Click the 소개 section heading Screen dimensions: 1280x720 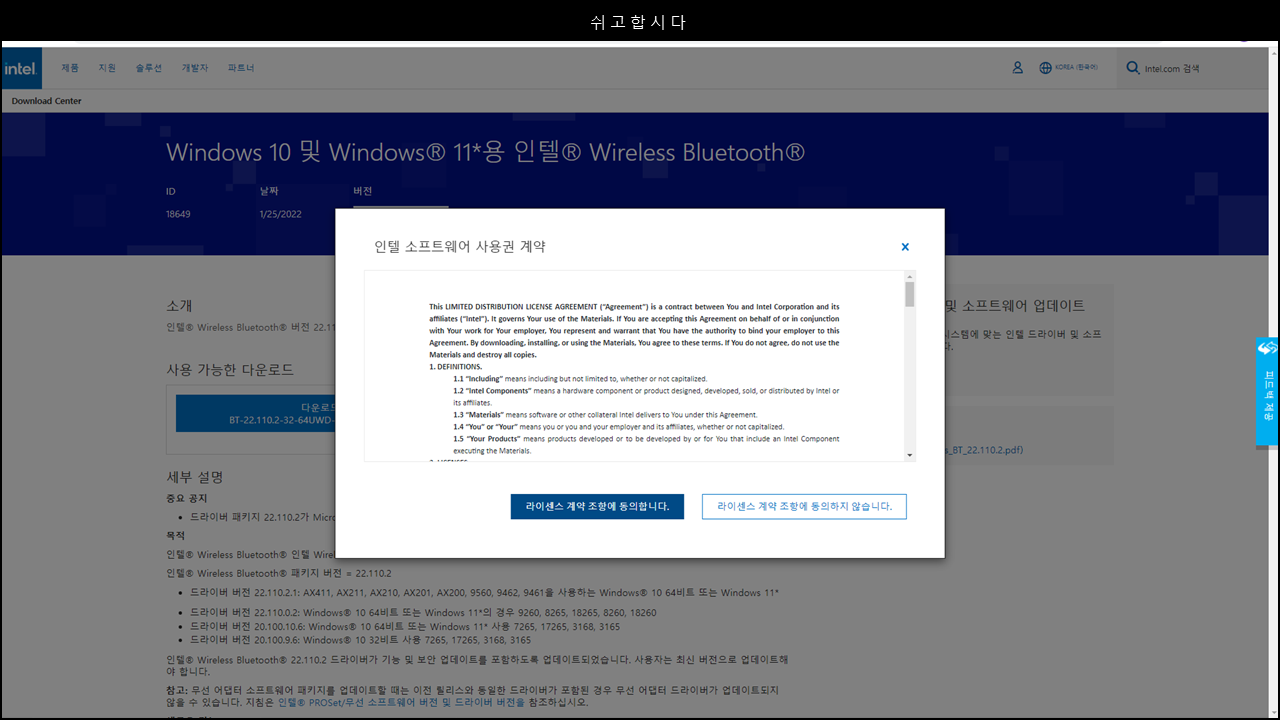[179, 306]
